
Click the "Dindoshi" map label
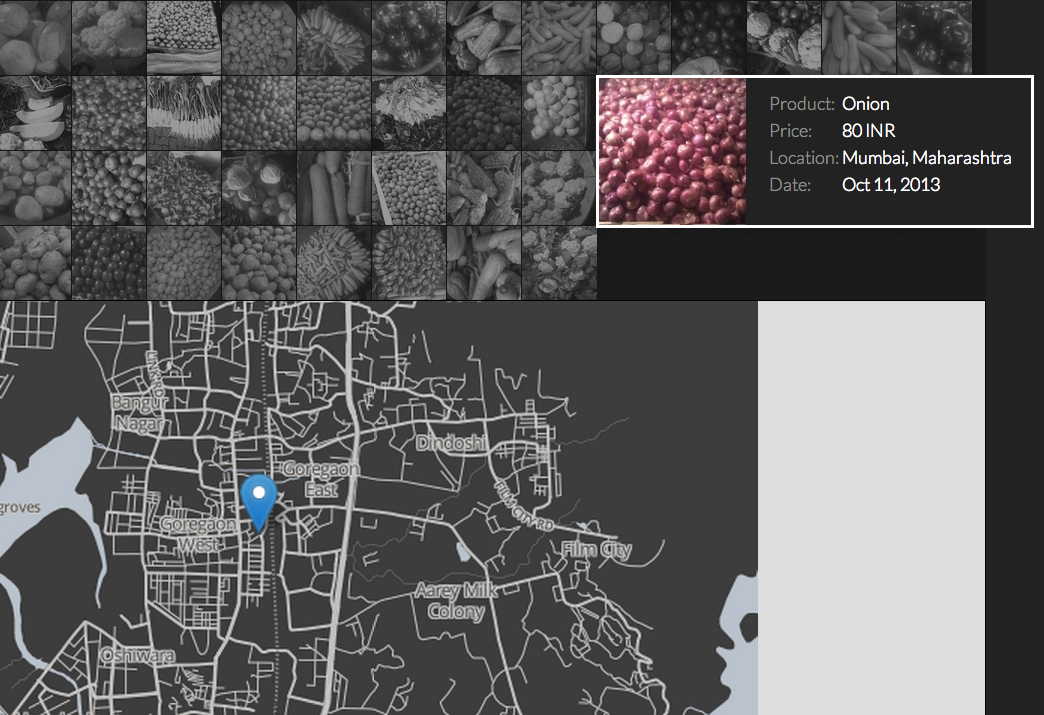click(451, 443)
